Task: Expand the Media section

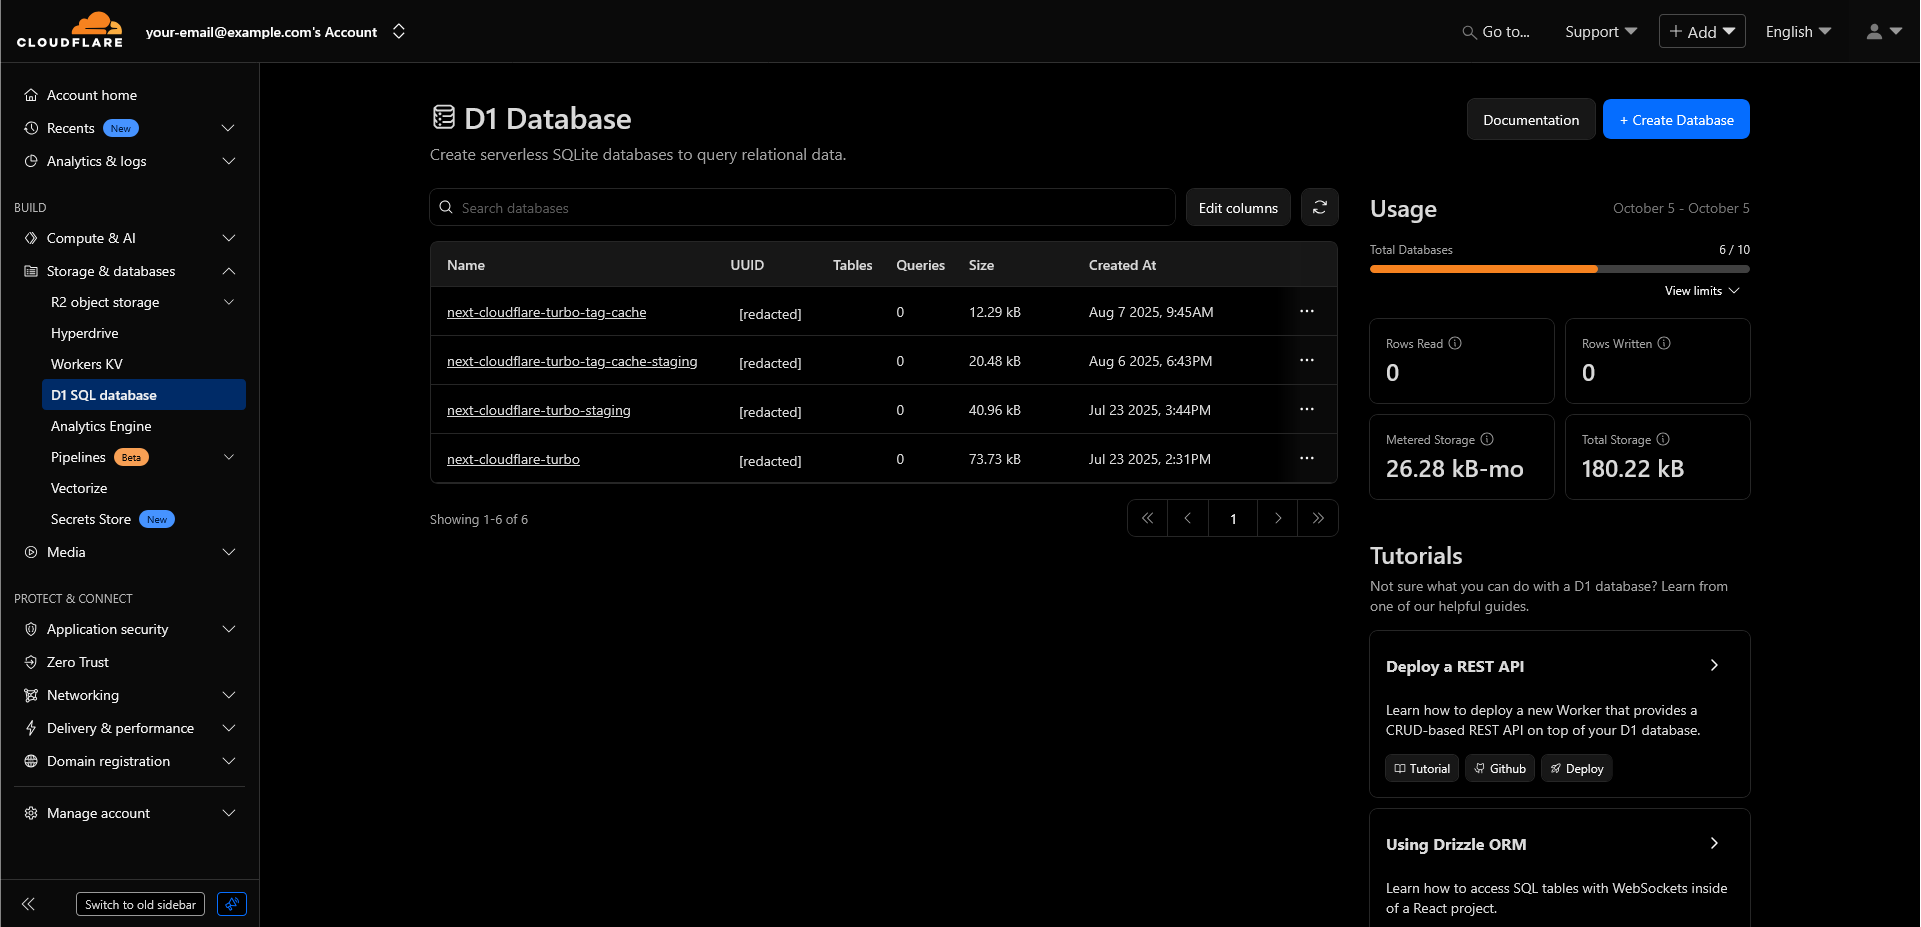Action: pos(228,552)
